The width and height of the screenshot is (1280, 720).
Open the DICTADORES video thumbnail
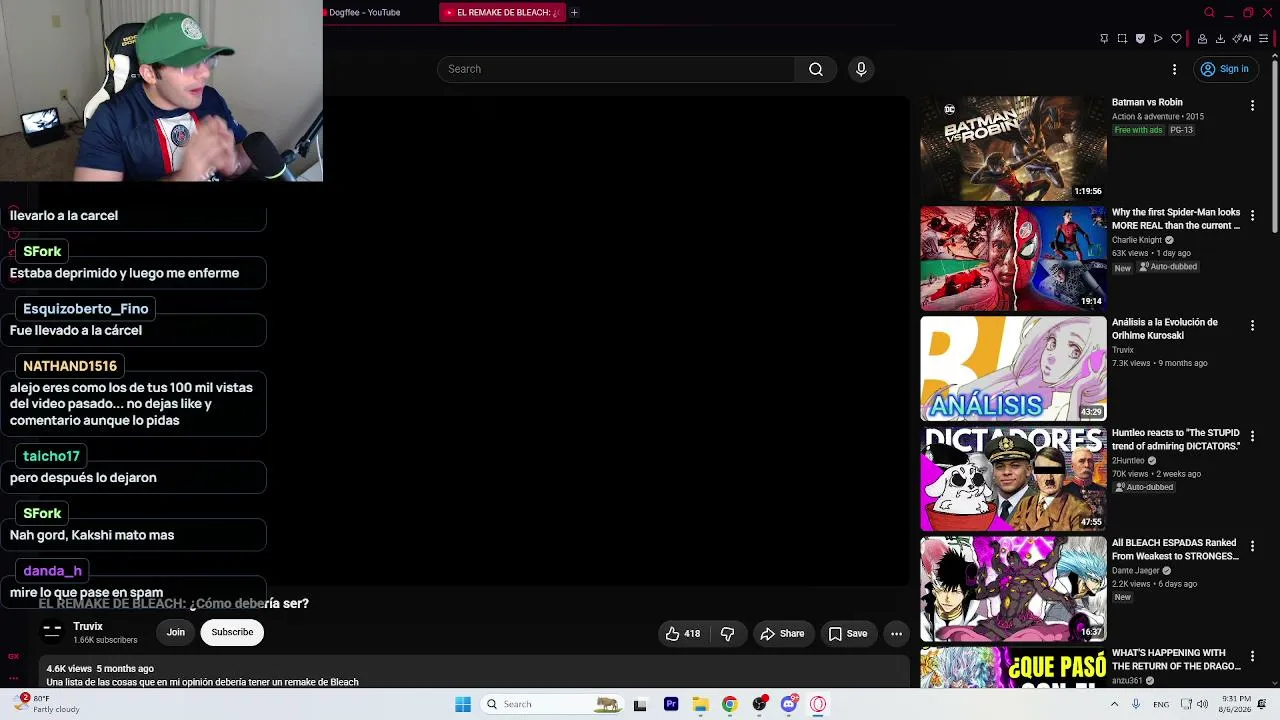click(1013, 479)
